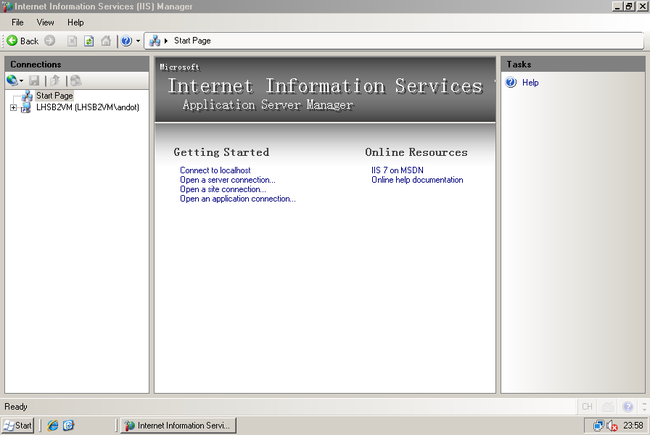The image size is (650, 435).
Task: Click the Create New Connection globe icon
Action: (x=12, y=80)
